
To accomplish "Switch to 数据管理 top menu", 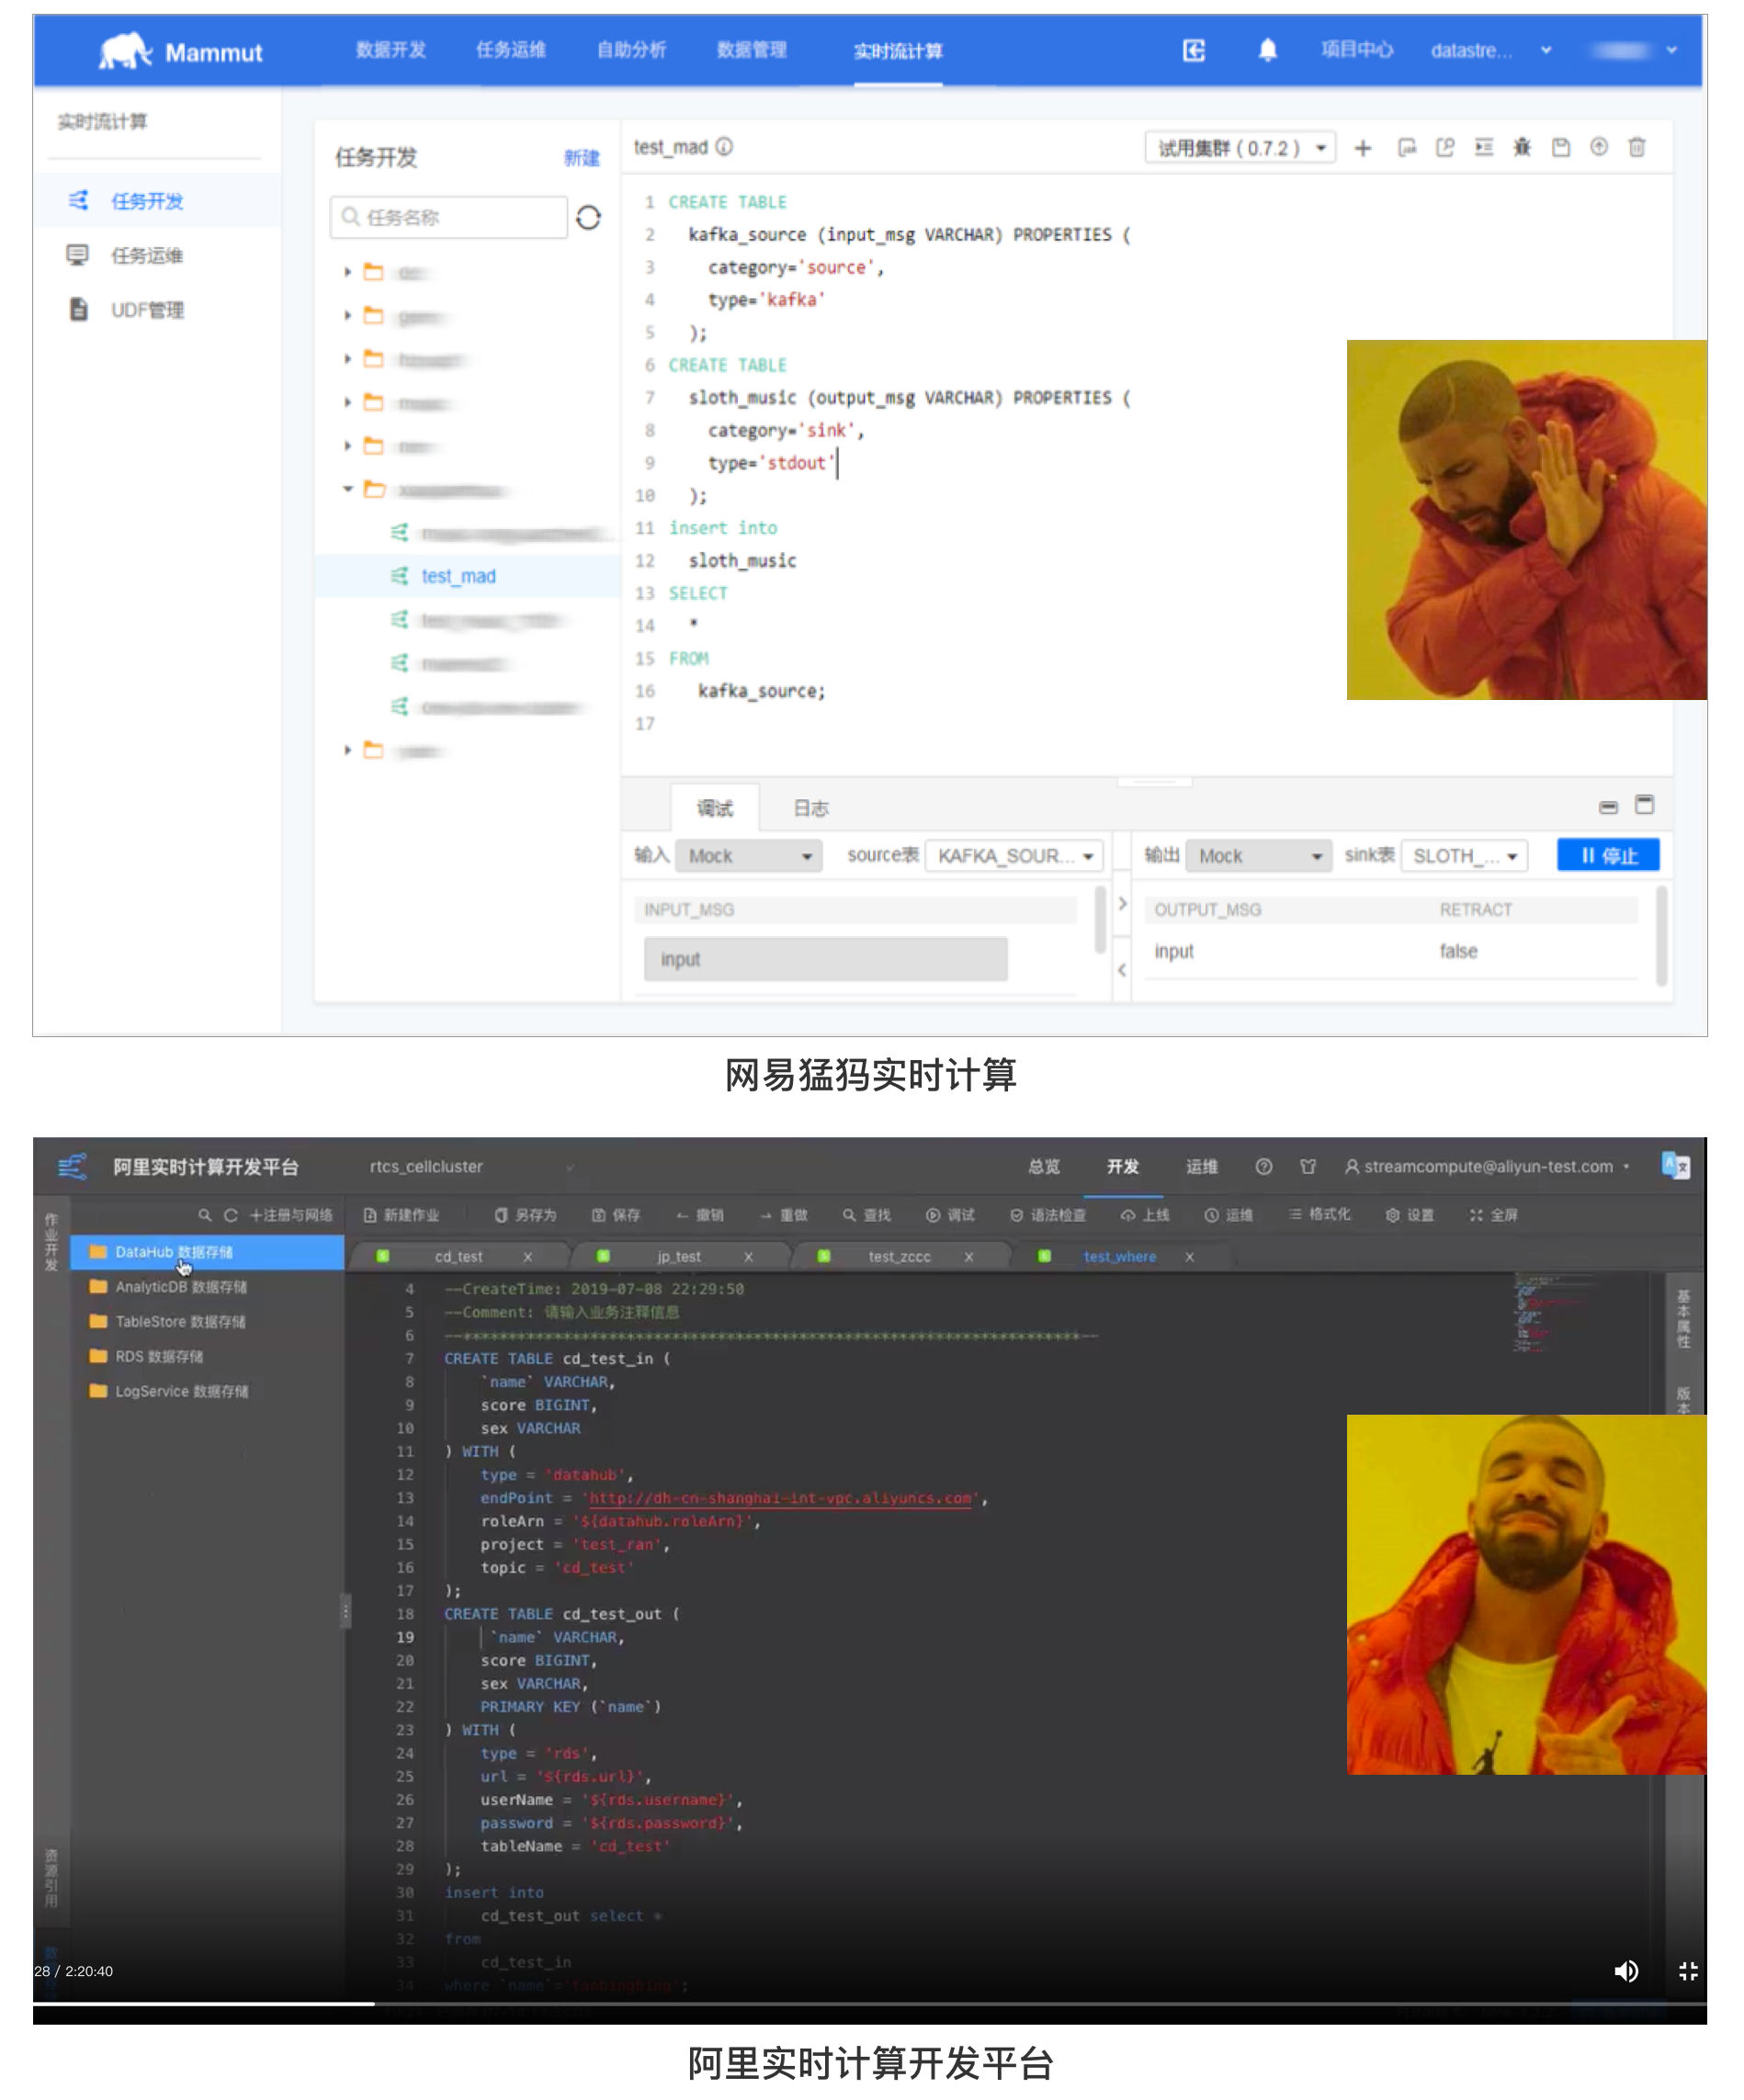I will point(752,50).
